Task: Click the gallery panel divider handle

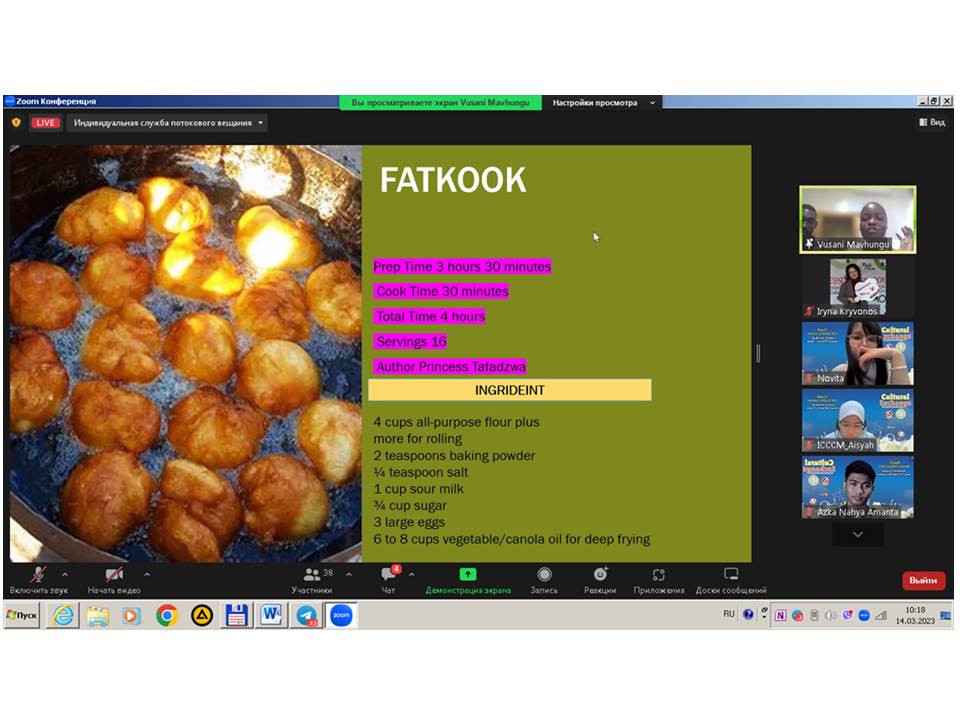Action: [x=759, y=353]
